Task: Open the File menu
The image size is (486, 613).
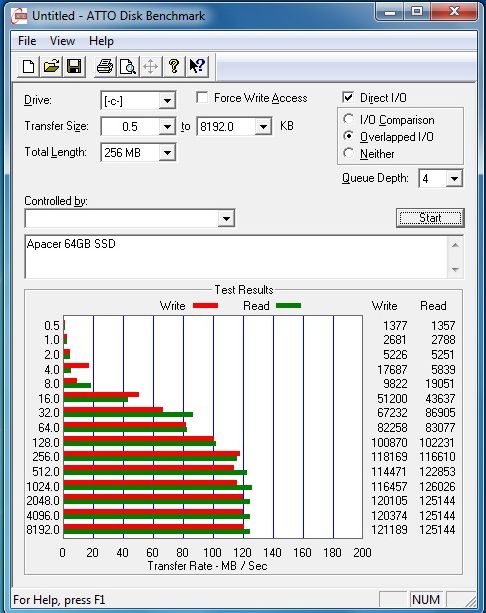Action: [x=27, y=41]
